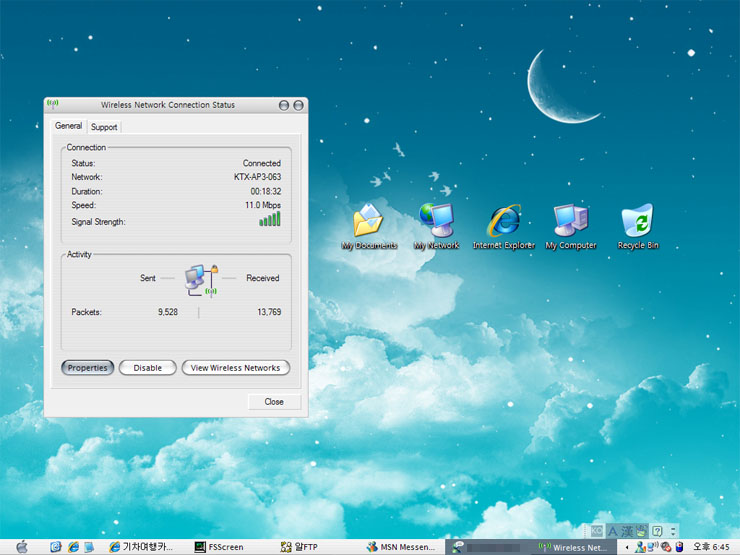Click Internet Explorer quick launch icon

coord(73,547)
